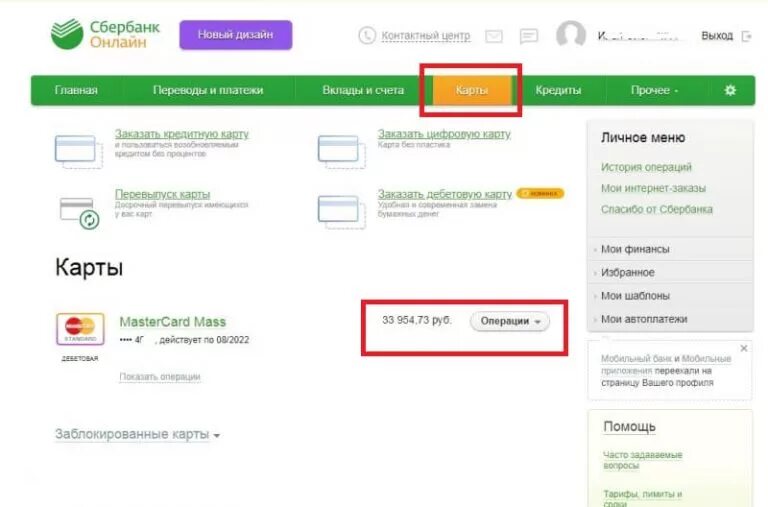The height and width of the screenshot is (507, 768).
Task: Open the Операции dropdown button
Action: [x=510, y=321]
